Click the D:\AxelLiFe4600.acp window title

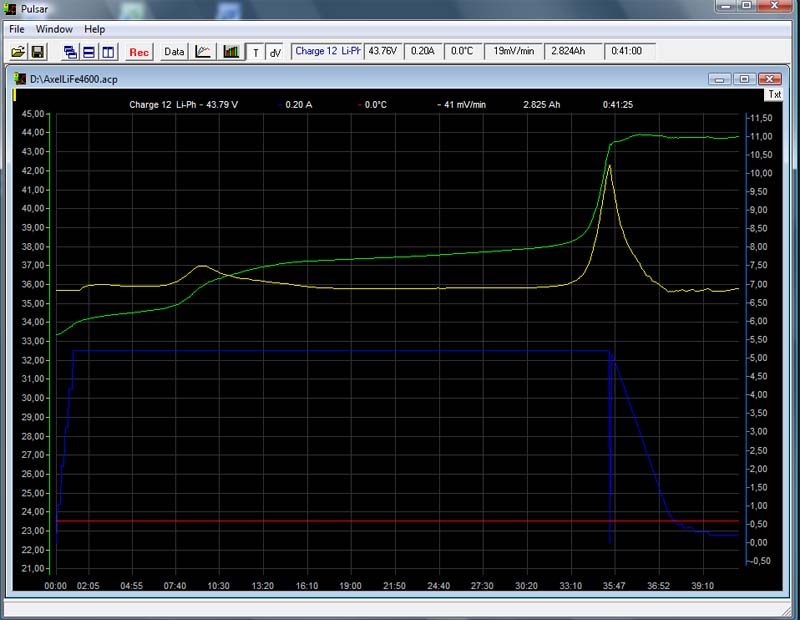[73, 79]
